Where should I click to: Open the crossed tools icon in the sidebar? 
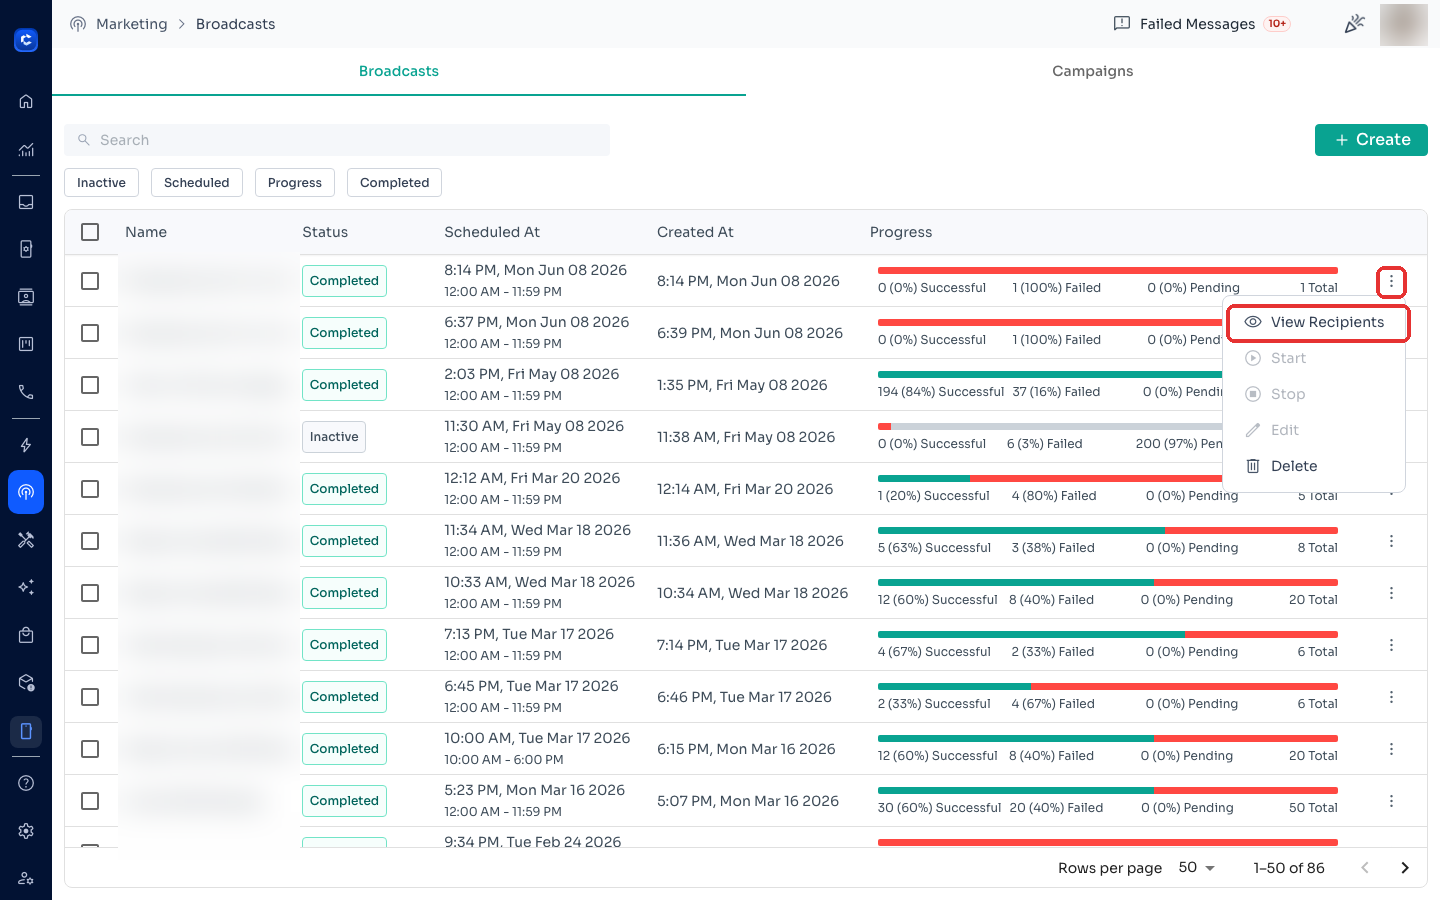point(26,540)
